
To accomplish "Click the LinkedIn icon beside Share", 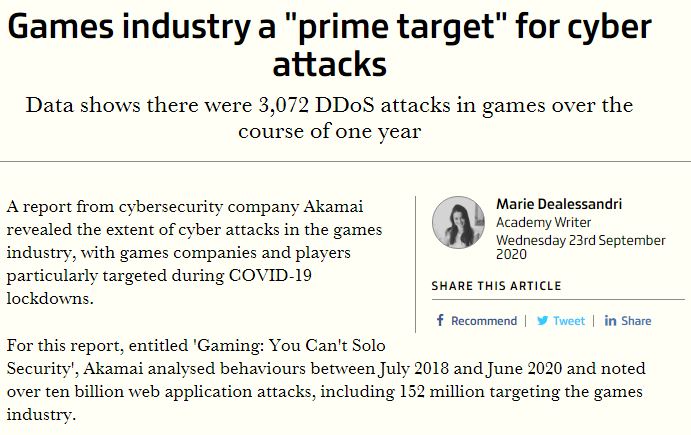I will pos(609,321).
